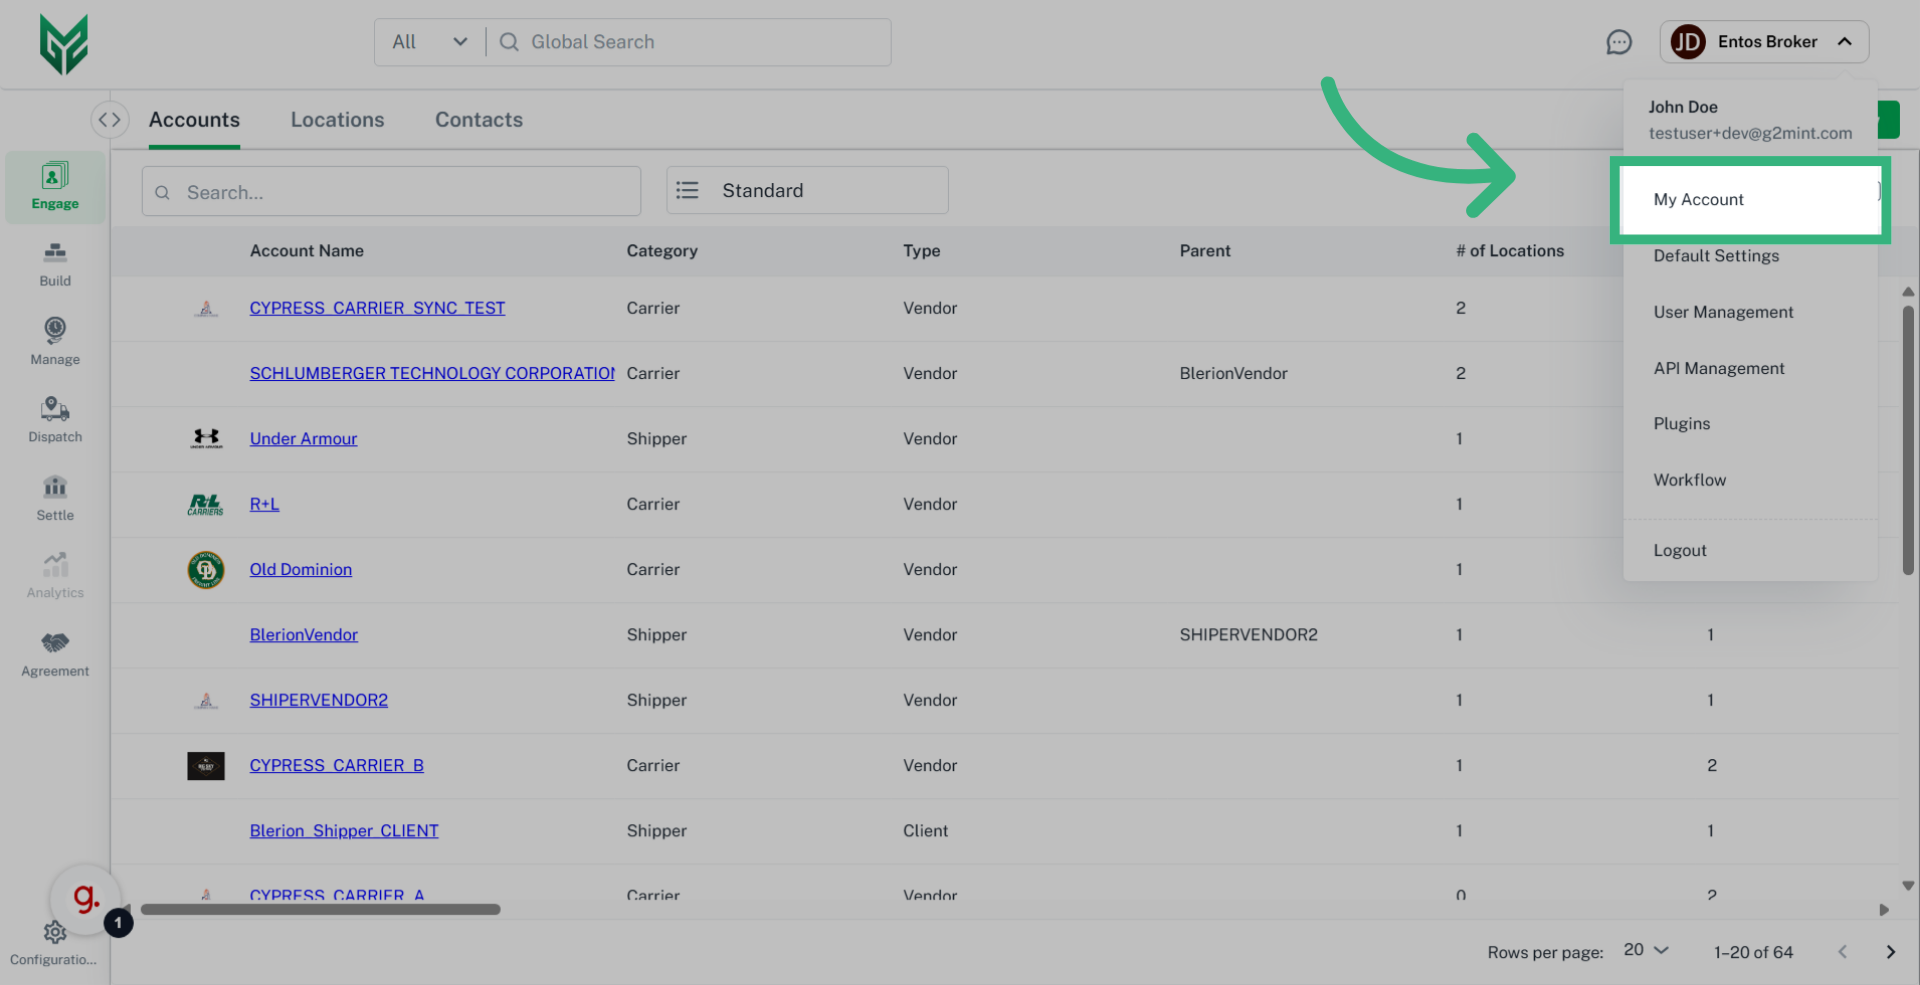Image resolution: width=1920 pixels, height=985 pixels.
Task: Go to Manage section in sidebar
Action: (x=55, y=342)
